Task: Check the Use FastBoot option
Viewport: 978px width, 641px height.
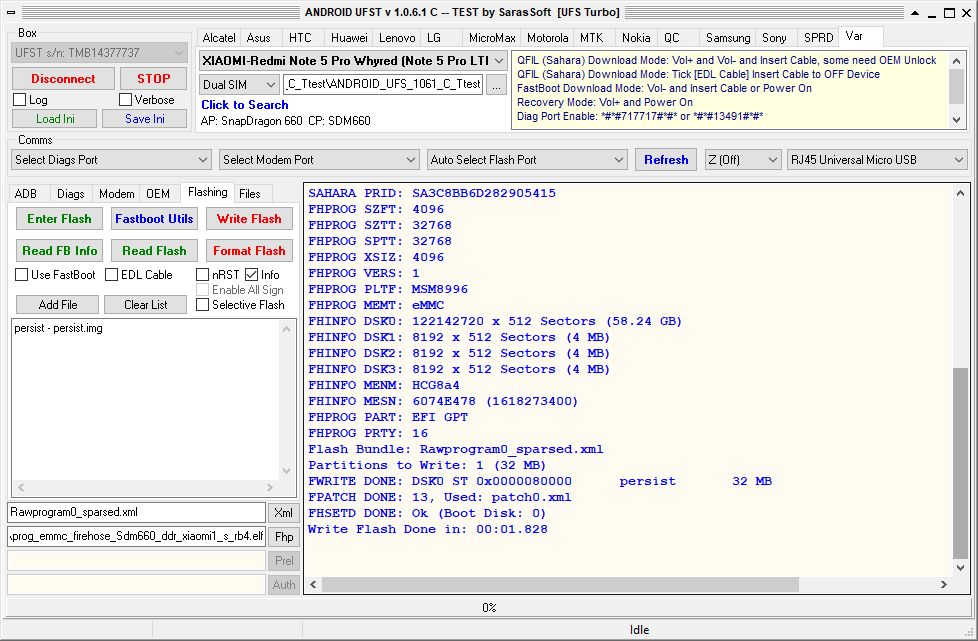Action: coord(22,275)
